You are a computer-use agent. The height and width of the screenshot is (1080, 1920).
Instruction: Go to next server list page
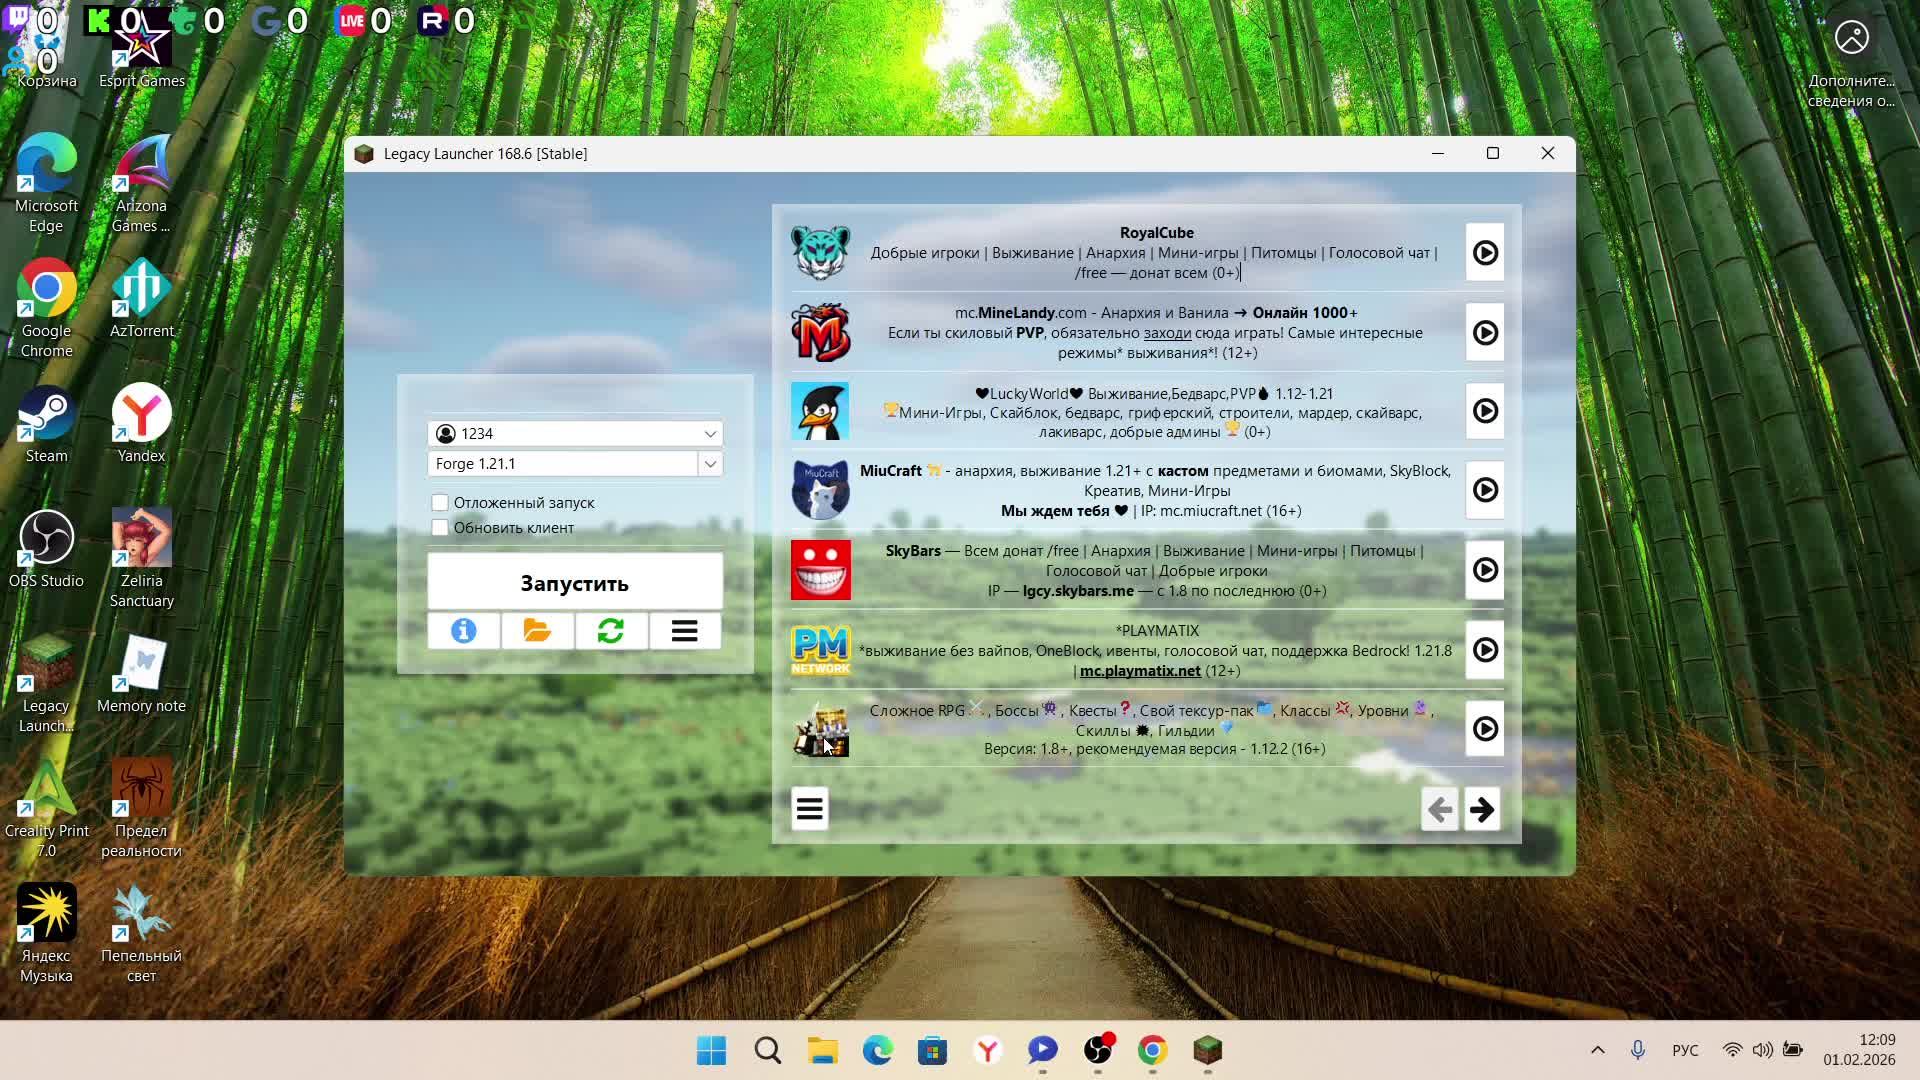[x=1482, y=809]
